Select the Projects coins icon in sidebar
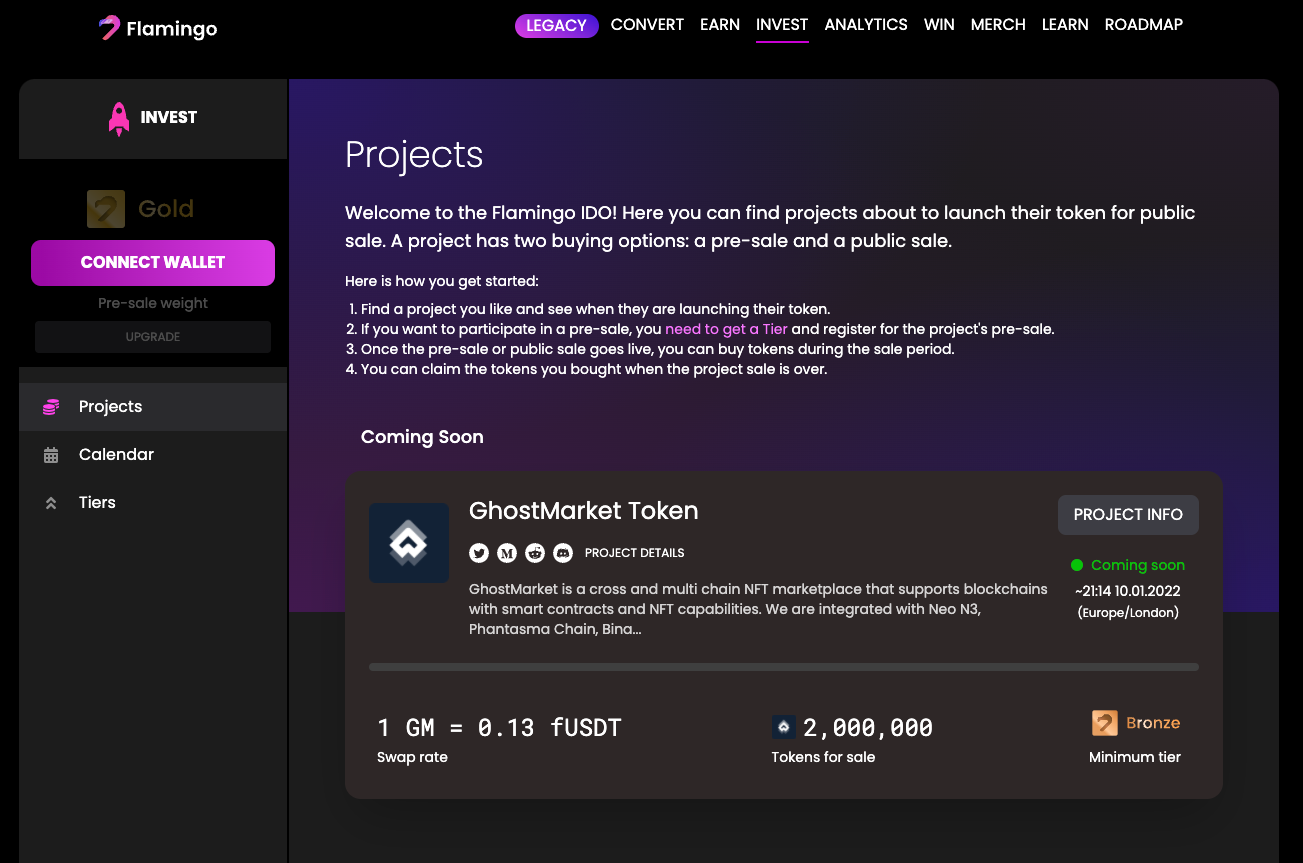Viewport: 1303px width, 863px height. 51,407
